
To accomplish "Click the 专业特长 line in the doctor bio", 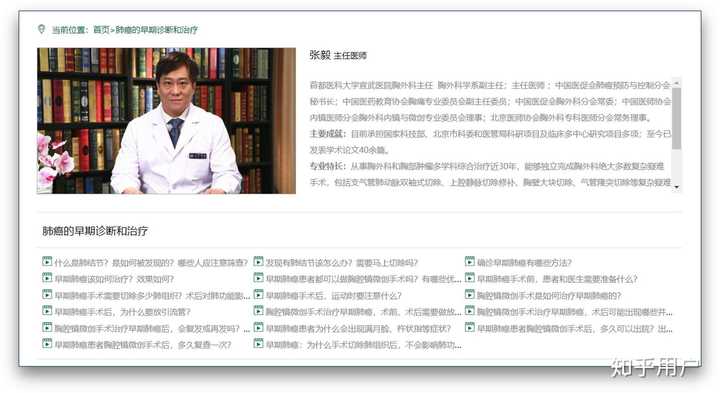I will point(487,166).
